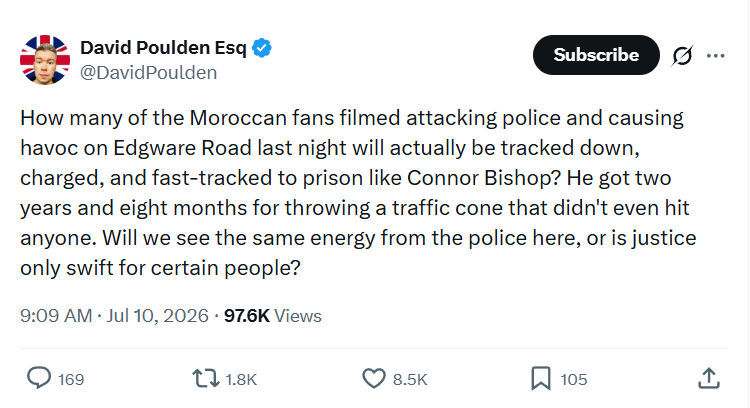Viewport: 750px width, 408px height.
Task: Open the @DavidPoulden handle link
Action: [148, 73]
